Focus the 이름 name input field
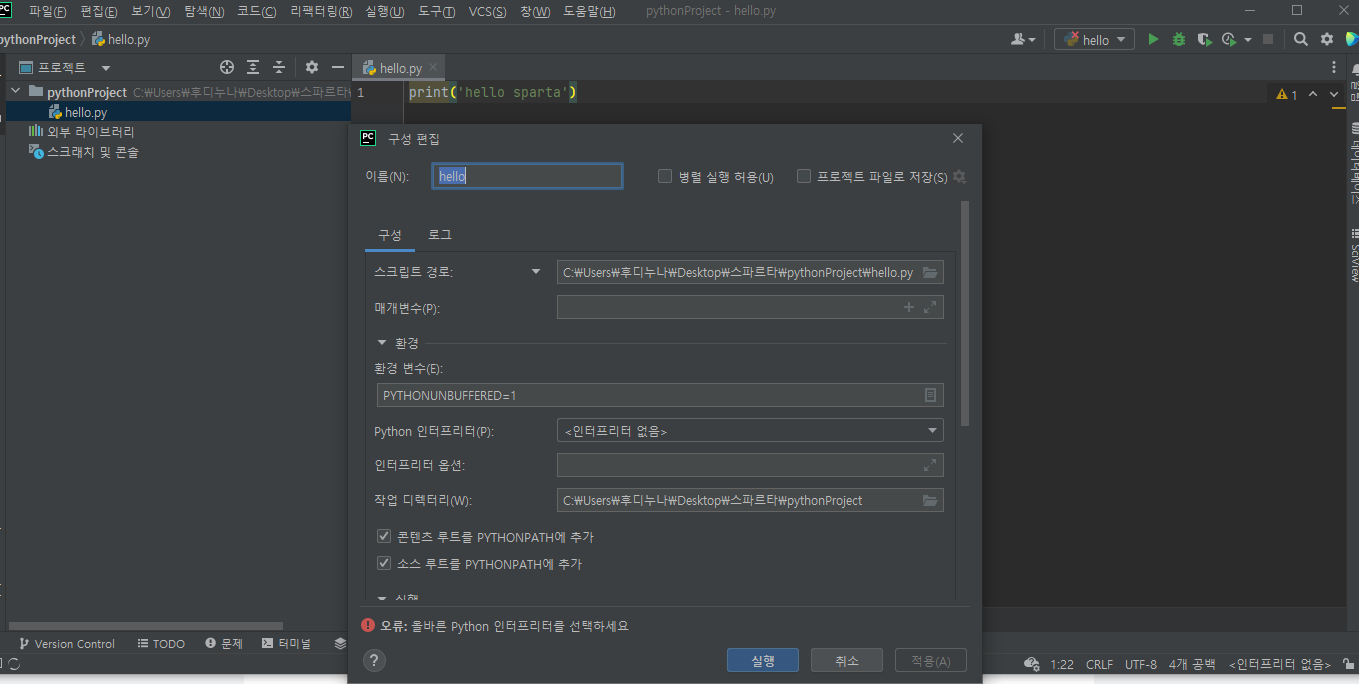Image resolution: width=1359 pixels, height=684 pixels. click(x=527, y=176)
